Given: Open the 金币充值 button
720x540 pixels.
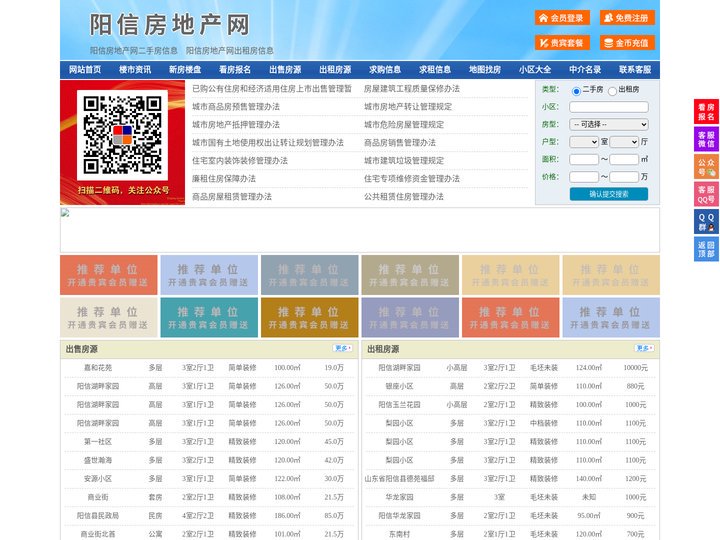Looking at the screenshot, I should (x=627, y=43).
